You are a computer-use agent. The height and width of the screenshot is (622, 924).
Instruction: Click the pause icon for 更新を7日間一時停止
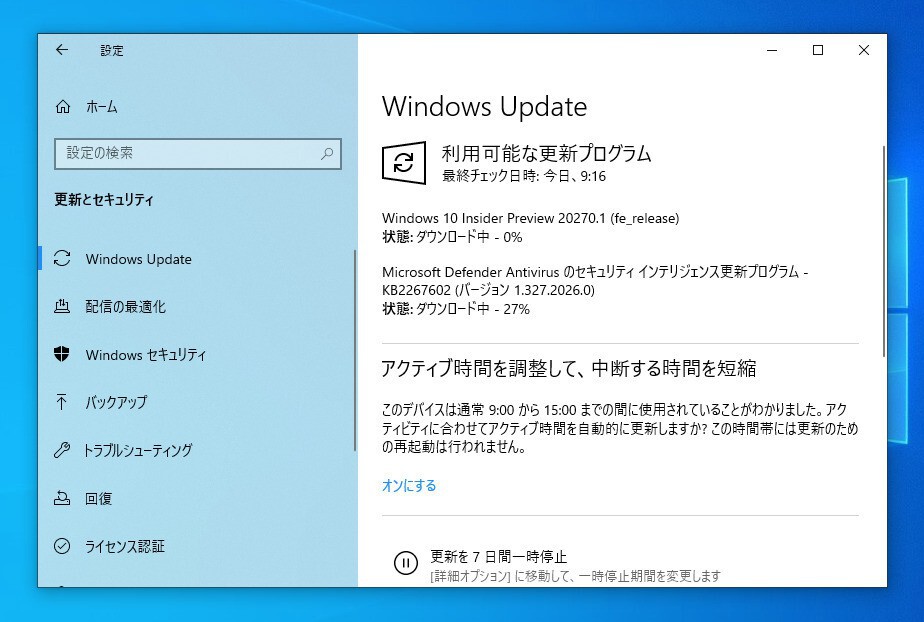click(x=405, y=563)
